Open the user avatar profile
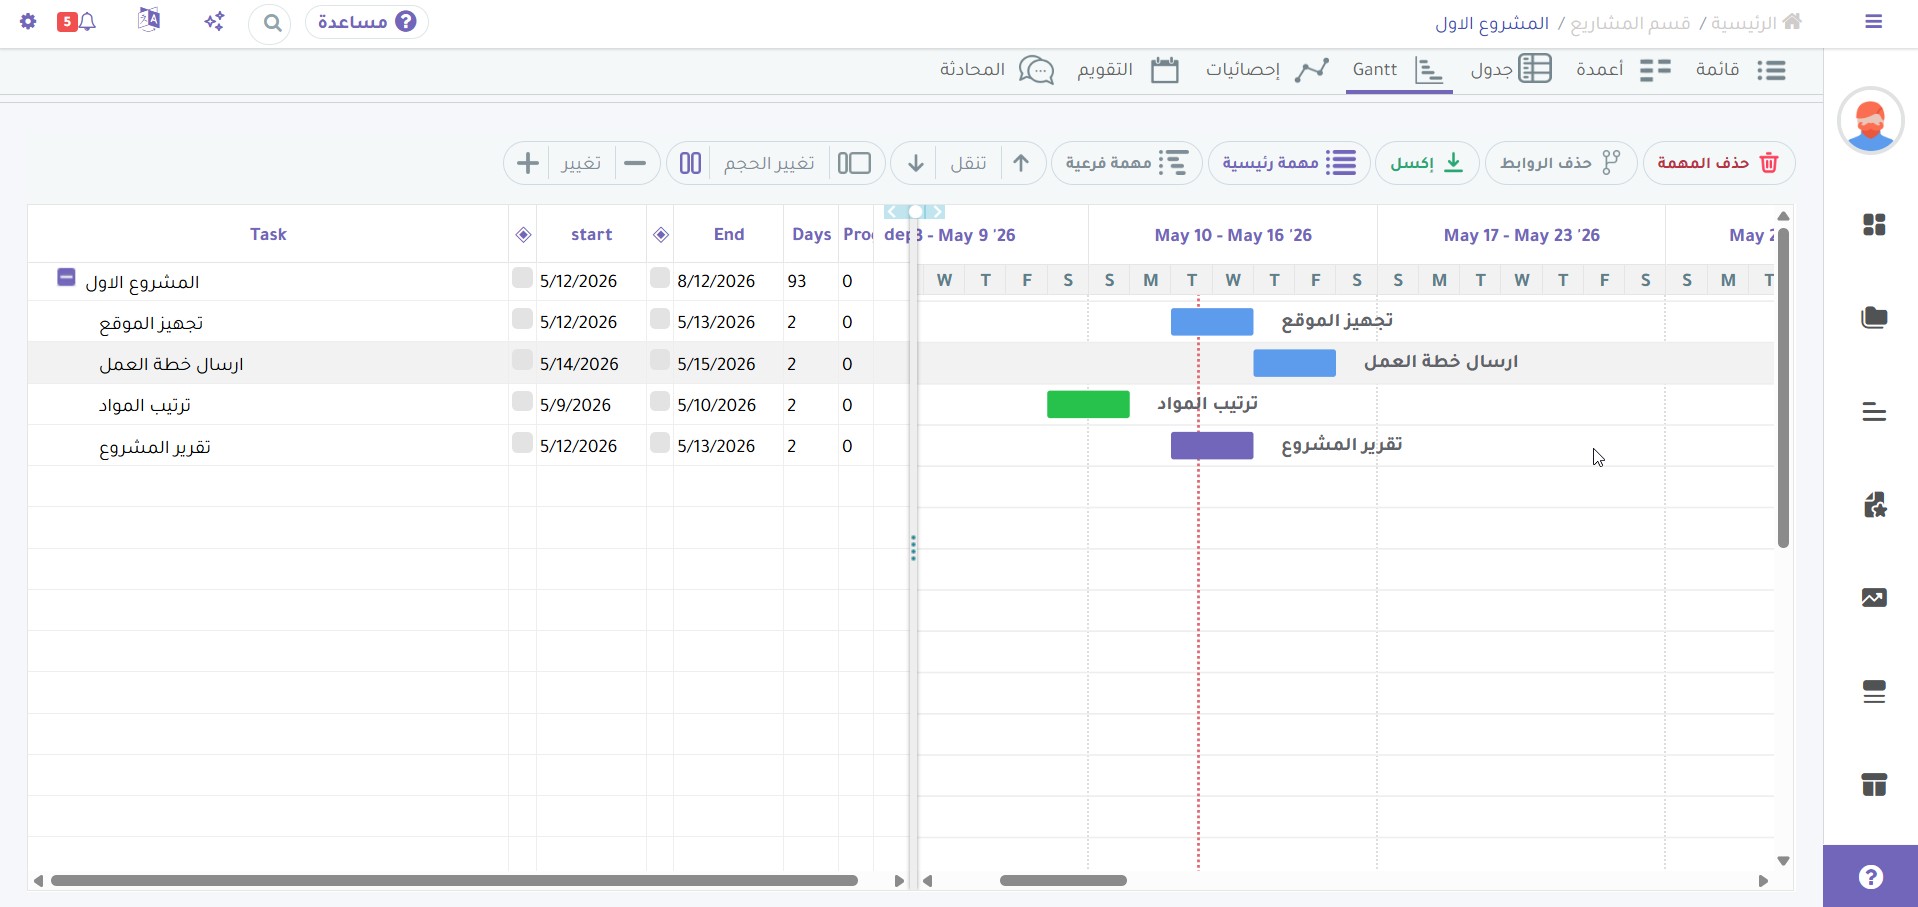 pos(1870,121)
